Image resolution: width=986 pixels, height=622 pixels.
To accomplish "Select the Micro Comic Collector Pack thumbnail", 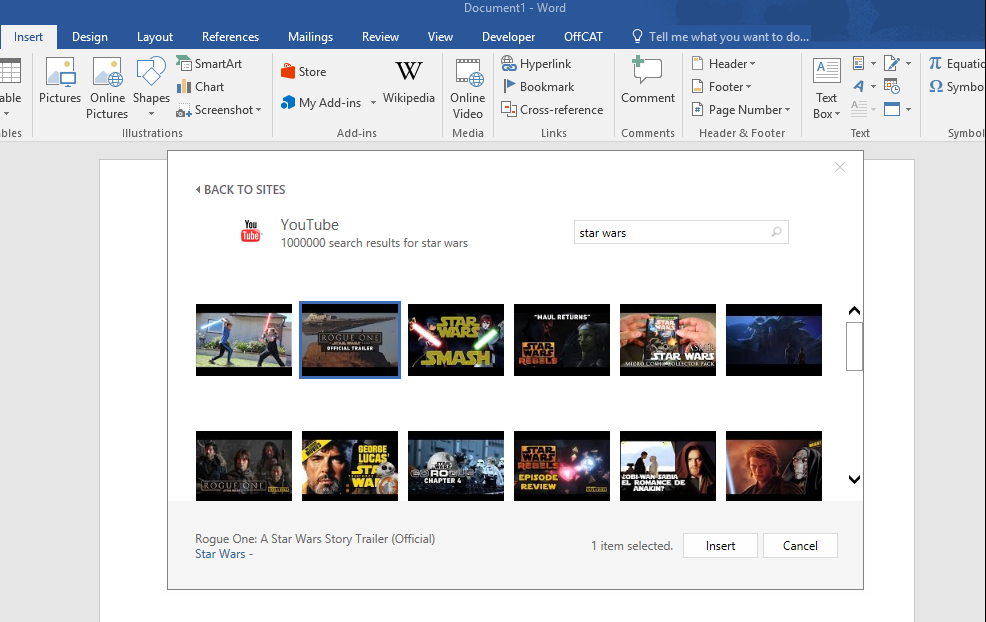I will (668, 340).
